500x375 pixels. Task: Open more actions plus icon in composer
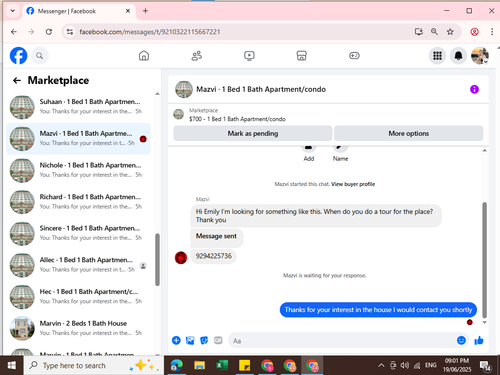(x=176, y=340)
